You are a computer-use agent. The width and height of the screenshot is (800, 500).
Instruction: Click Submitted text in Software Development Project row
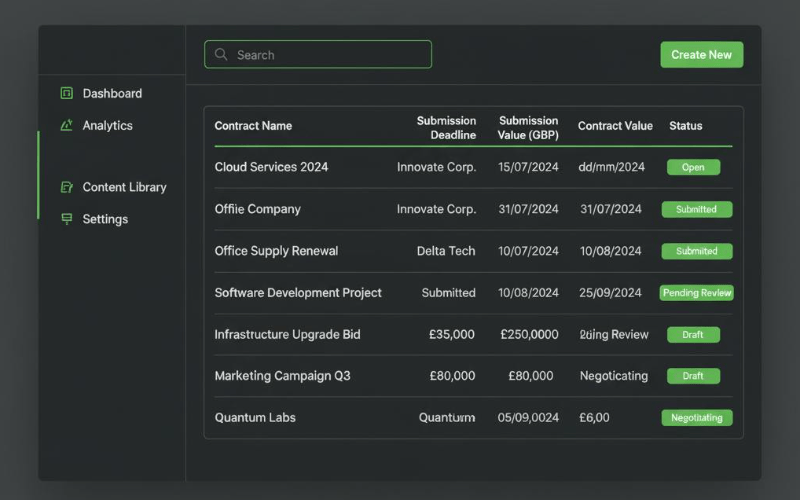tap(448, 293)
